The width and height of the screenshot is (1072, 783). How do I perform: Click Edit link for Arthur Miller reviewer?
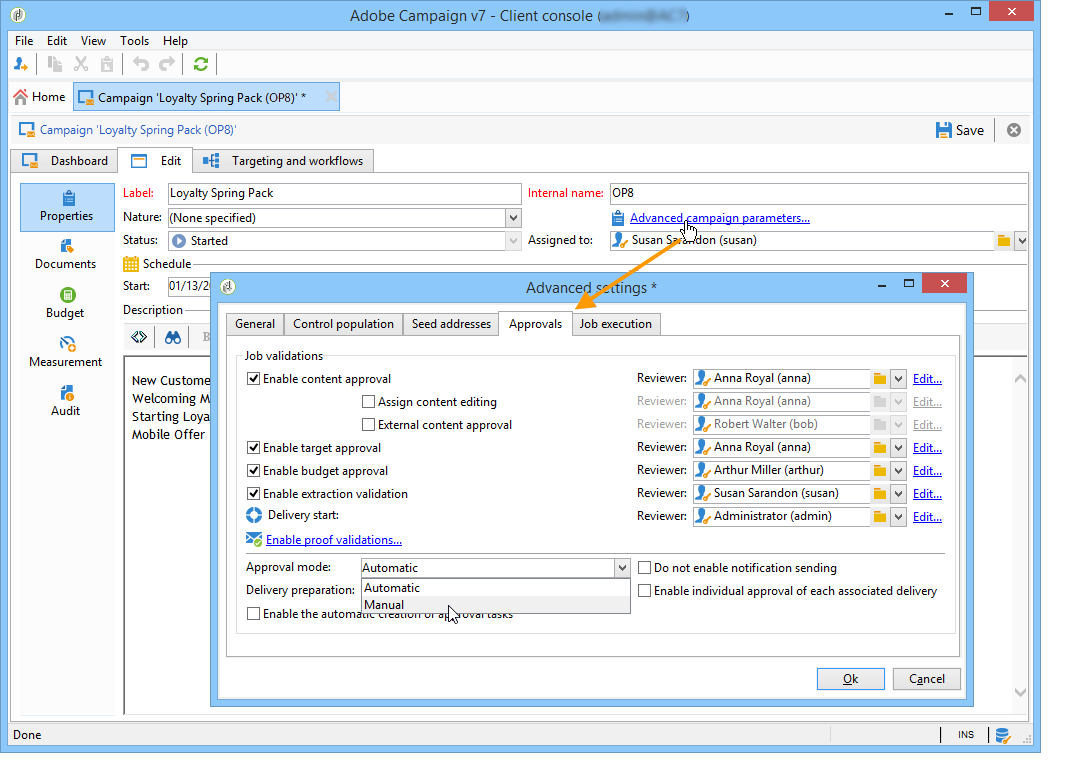(x=927, y=471)
